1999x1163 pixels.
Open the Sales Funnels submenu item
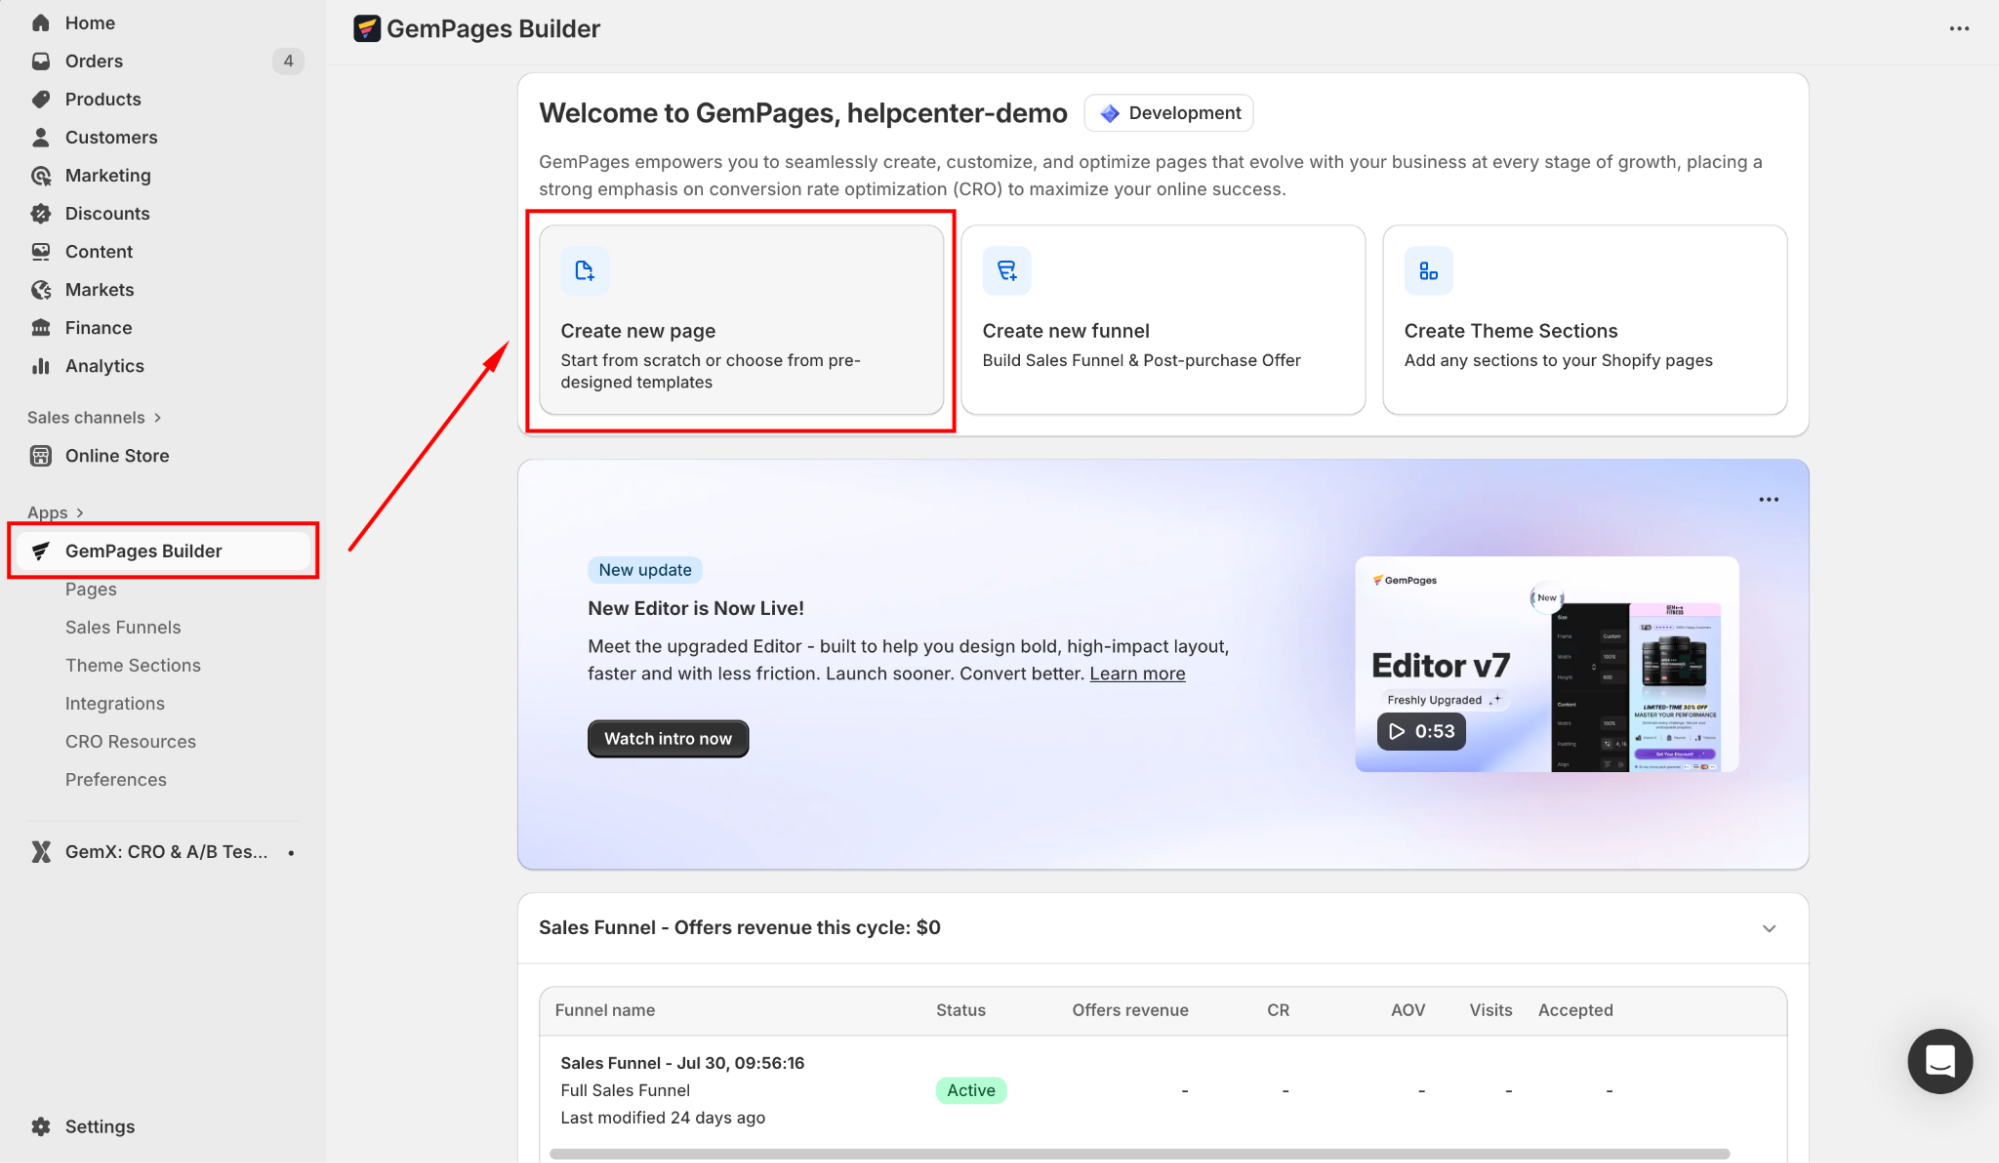coord(123,627)
